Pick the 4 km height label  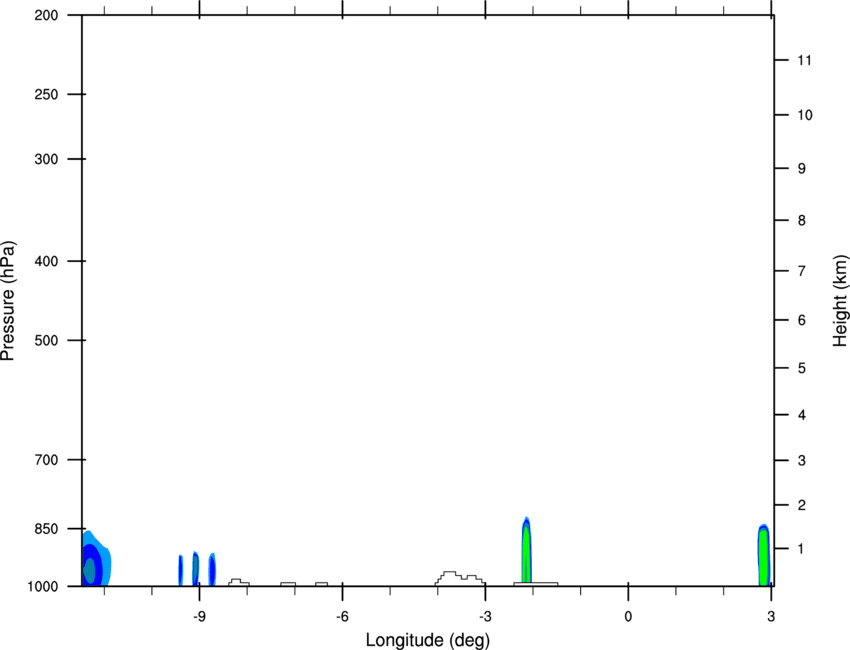(802, 415)
